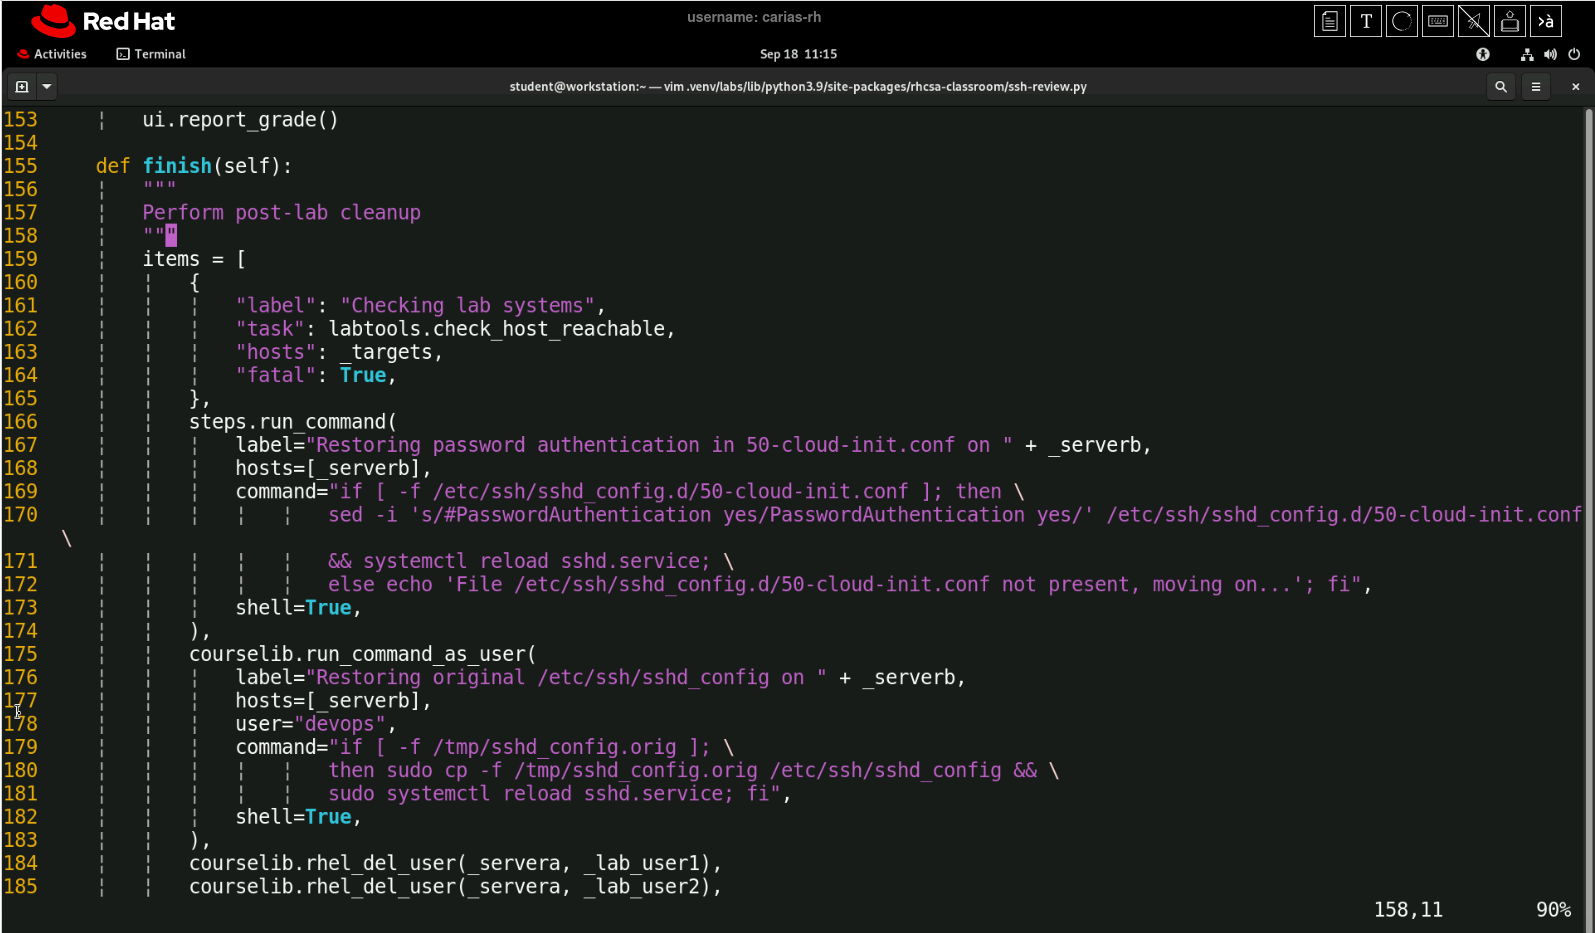
Task: Click 'ui.report_grade()' on line 153
Action: (x=240, y=120)
